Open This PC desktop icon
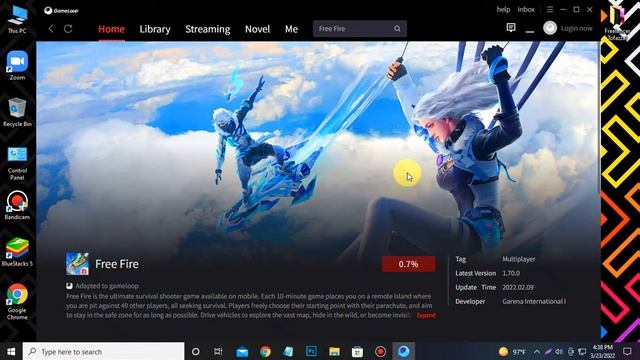The height and width of the screenshot is (360, 640). (x=17, y=19)
